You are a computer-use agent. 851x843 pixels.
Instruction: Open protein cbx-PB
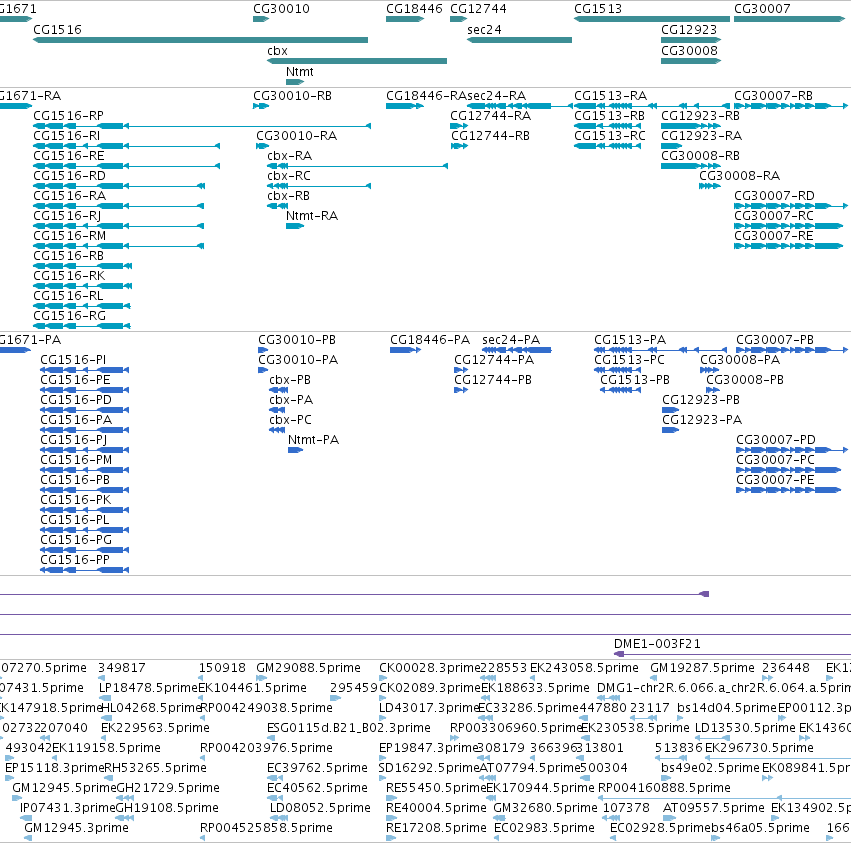[290, 380]
